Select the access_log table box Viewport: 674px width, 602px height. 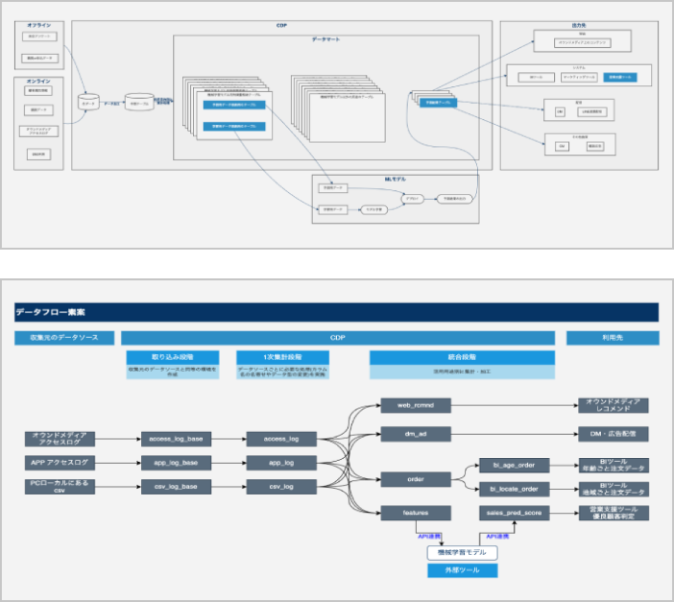point(281,438)
